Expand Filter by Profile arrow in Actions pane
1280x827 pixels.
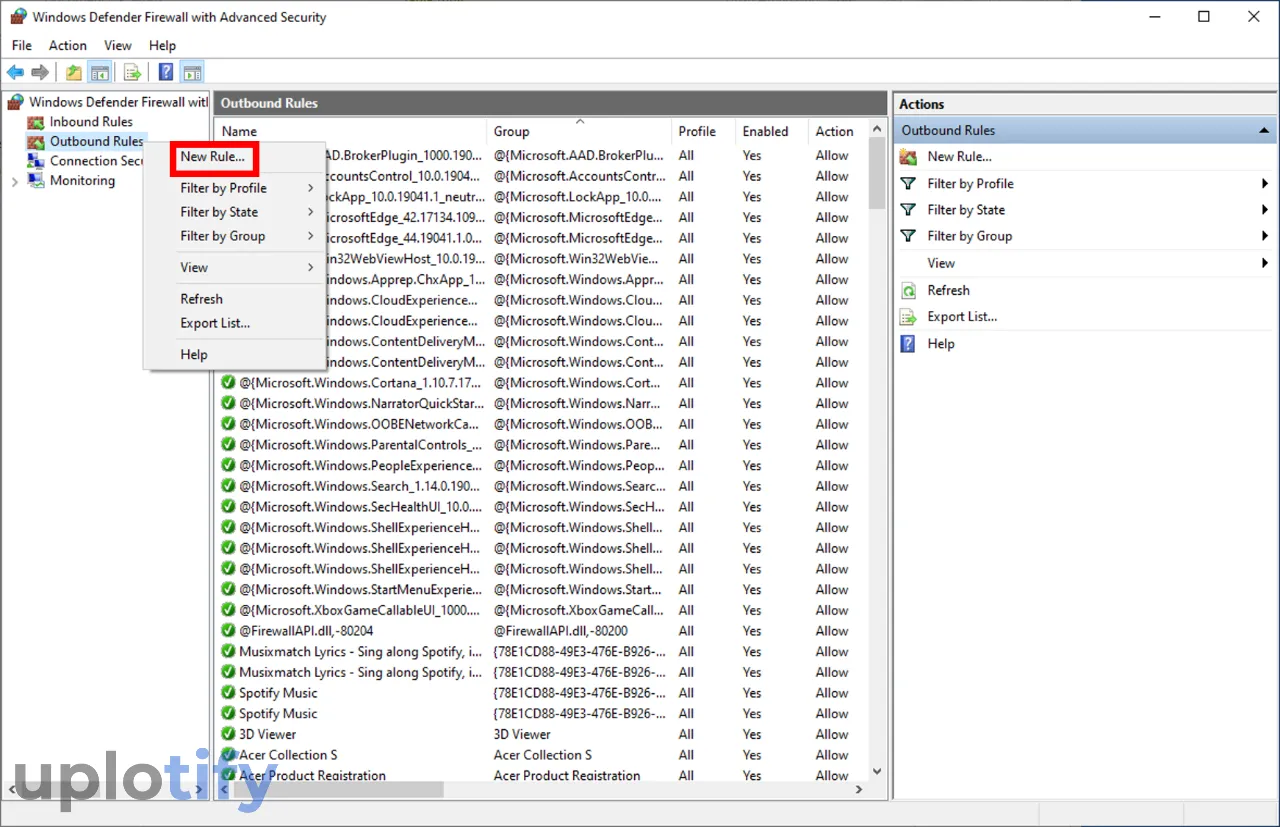point(1265,184)
